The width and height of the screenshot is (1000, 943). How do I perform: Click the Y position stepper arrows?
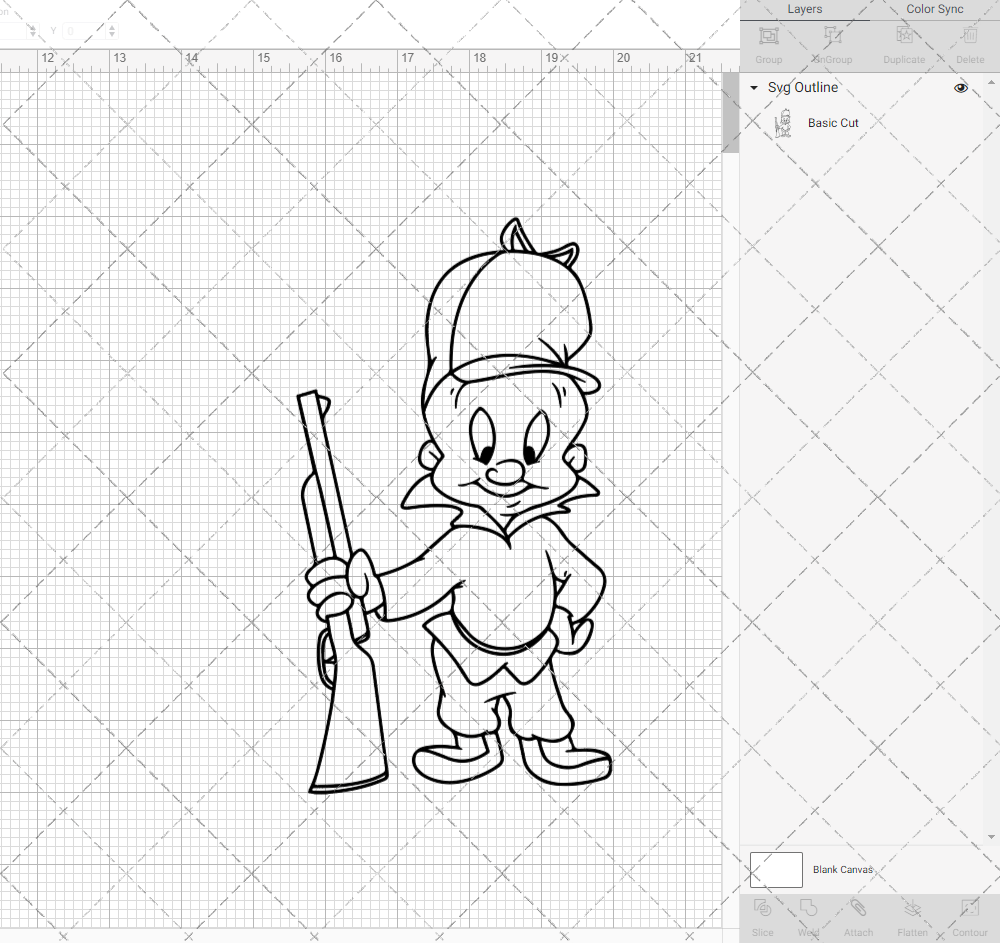tap(112, 31)
